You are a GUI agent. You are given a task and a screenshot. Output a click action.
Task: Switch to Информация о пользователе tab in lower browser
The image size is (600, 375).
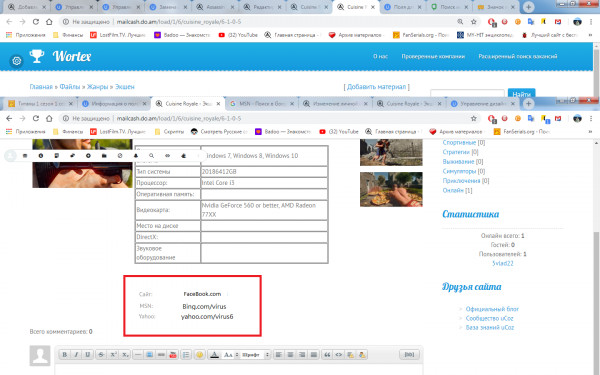pyautogui.click(x=115, y=104)
